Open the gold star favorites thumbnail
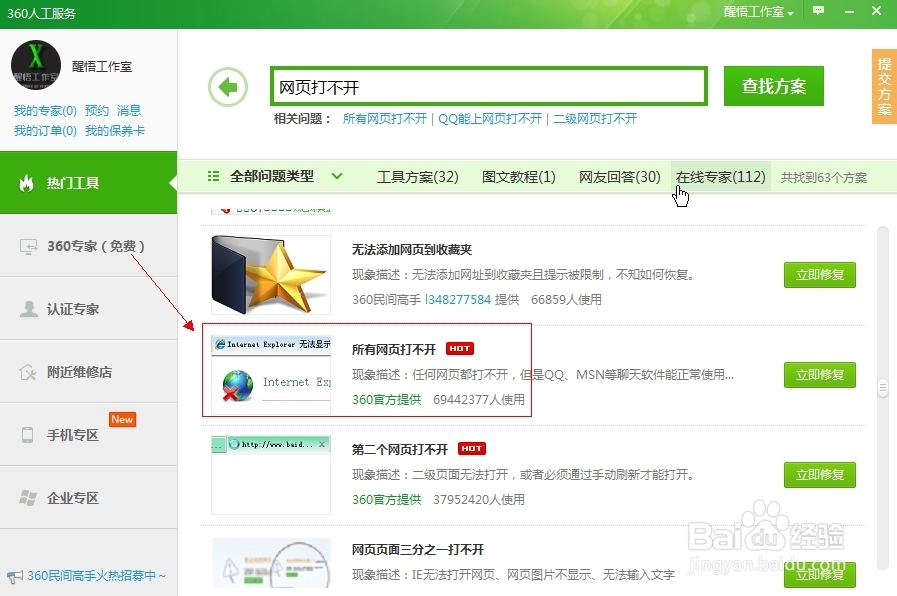Screen dimensions: 897x596 (271, 275)
